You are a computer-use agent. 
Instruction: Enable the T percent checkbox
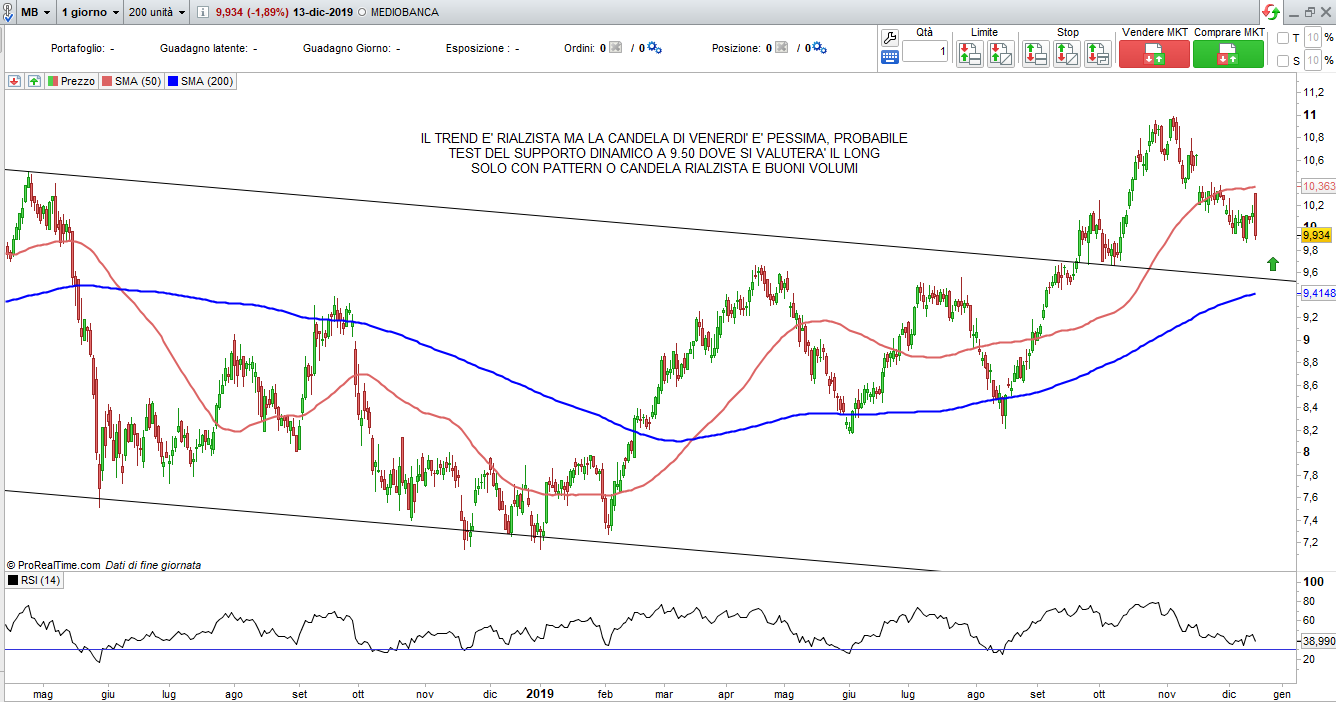[x=1283, y=38]
